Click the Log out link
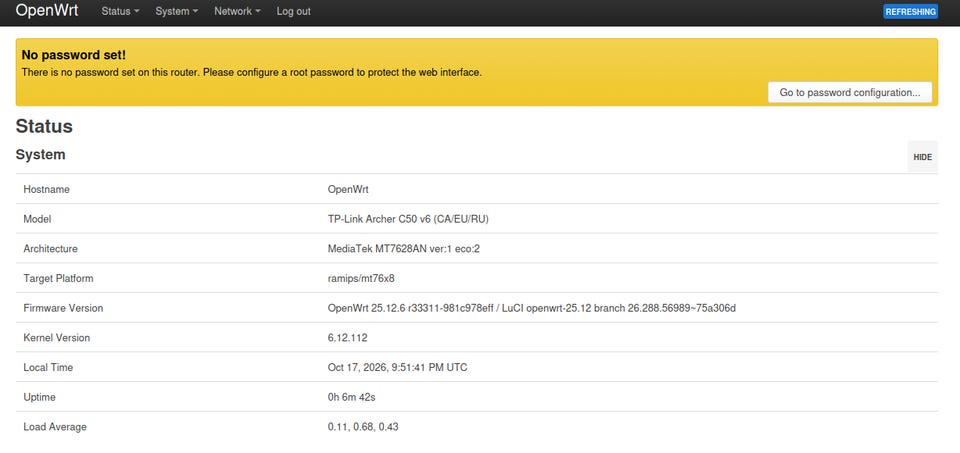The image size is (960, 453). [293, 11]
